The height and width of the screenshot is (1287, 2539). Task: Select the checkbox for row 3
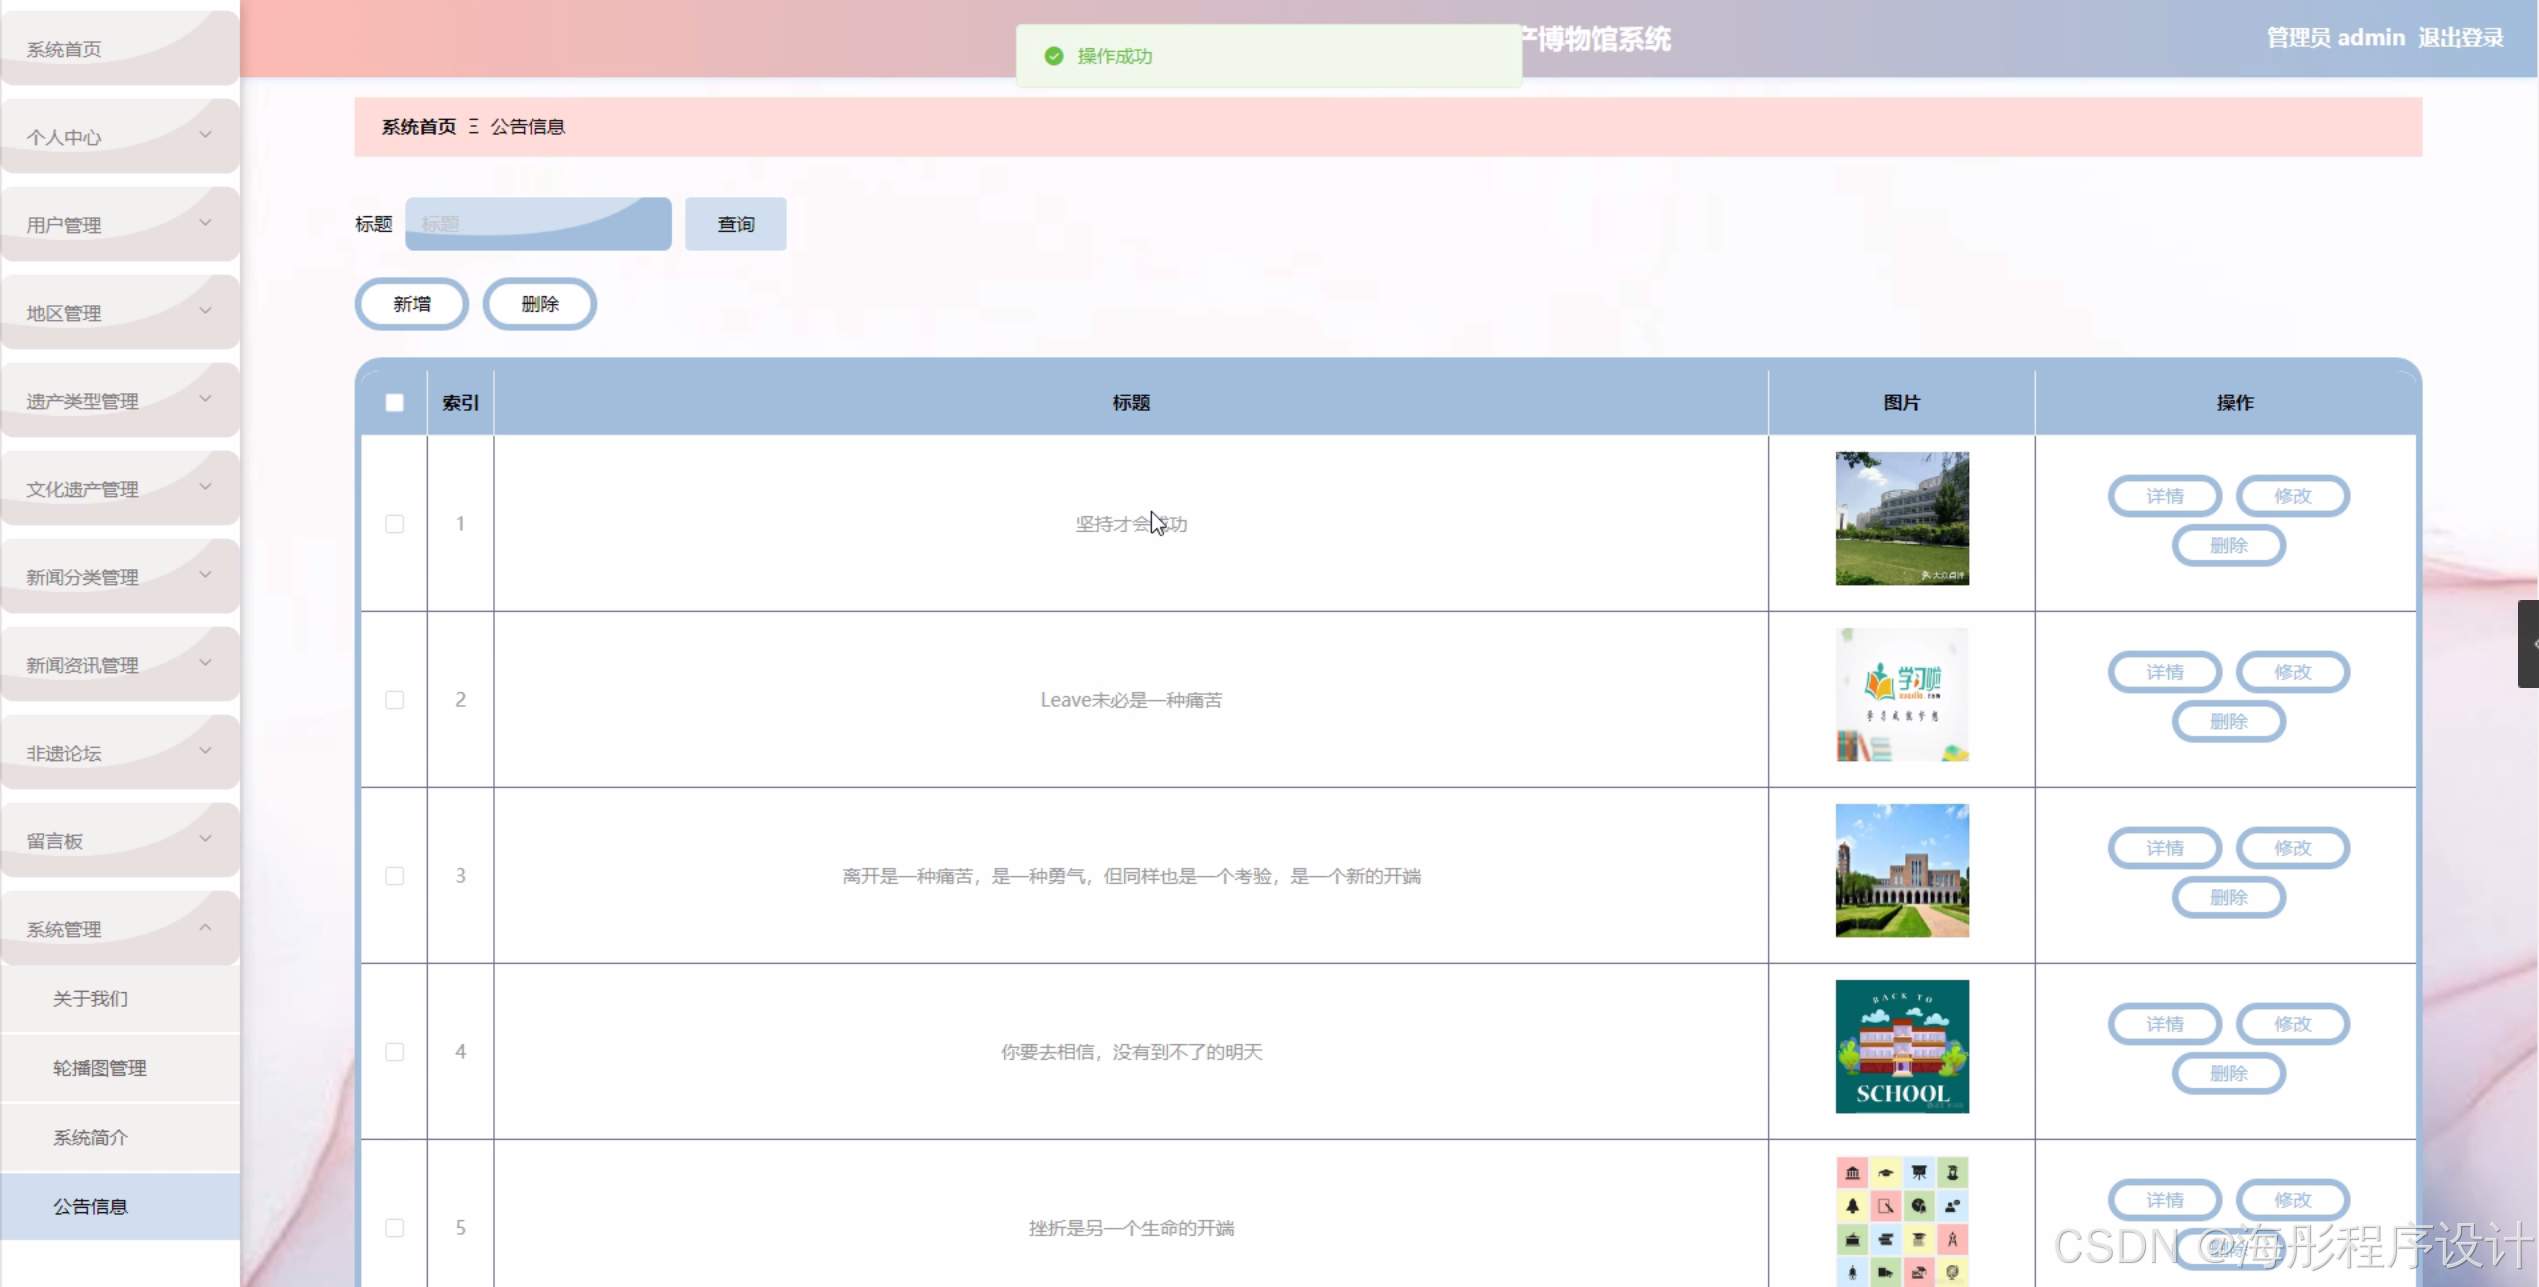point(394,876)
